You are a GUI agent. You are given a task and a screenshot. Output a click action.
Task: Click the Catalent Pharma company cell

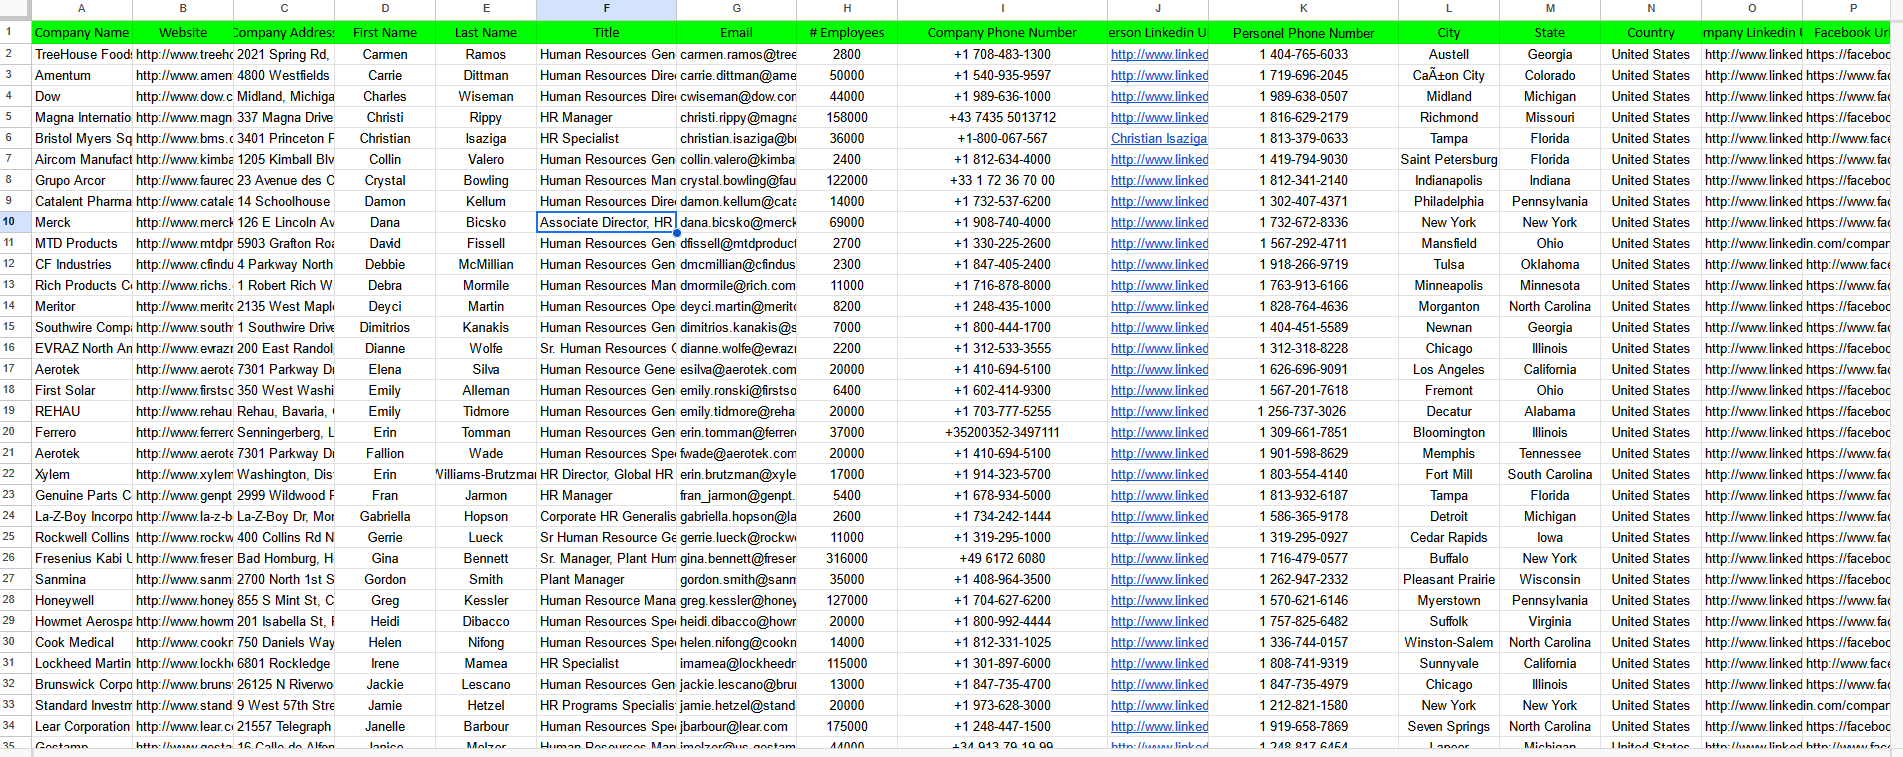(82, 201)
